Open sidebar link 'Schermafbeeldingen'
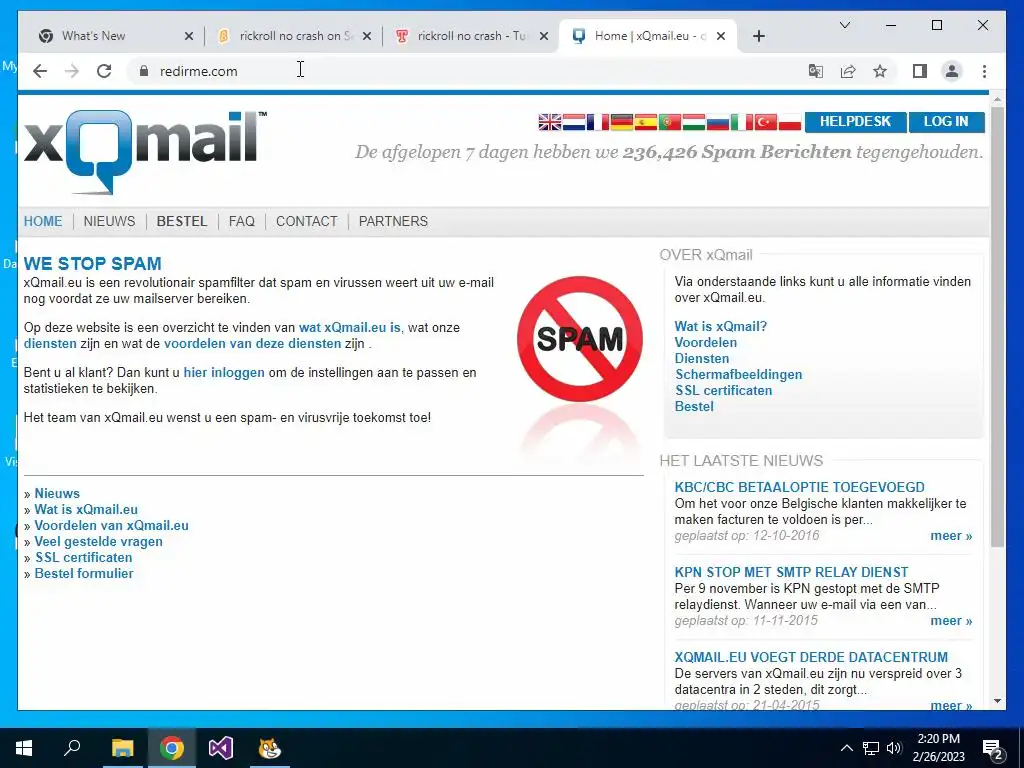Screen dimensions: 1024x768 [x=739, y=375]
